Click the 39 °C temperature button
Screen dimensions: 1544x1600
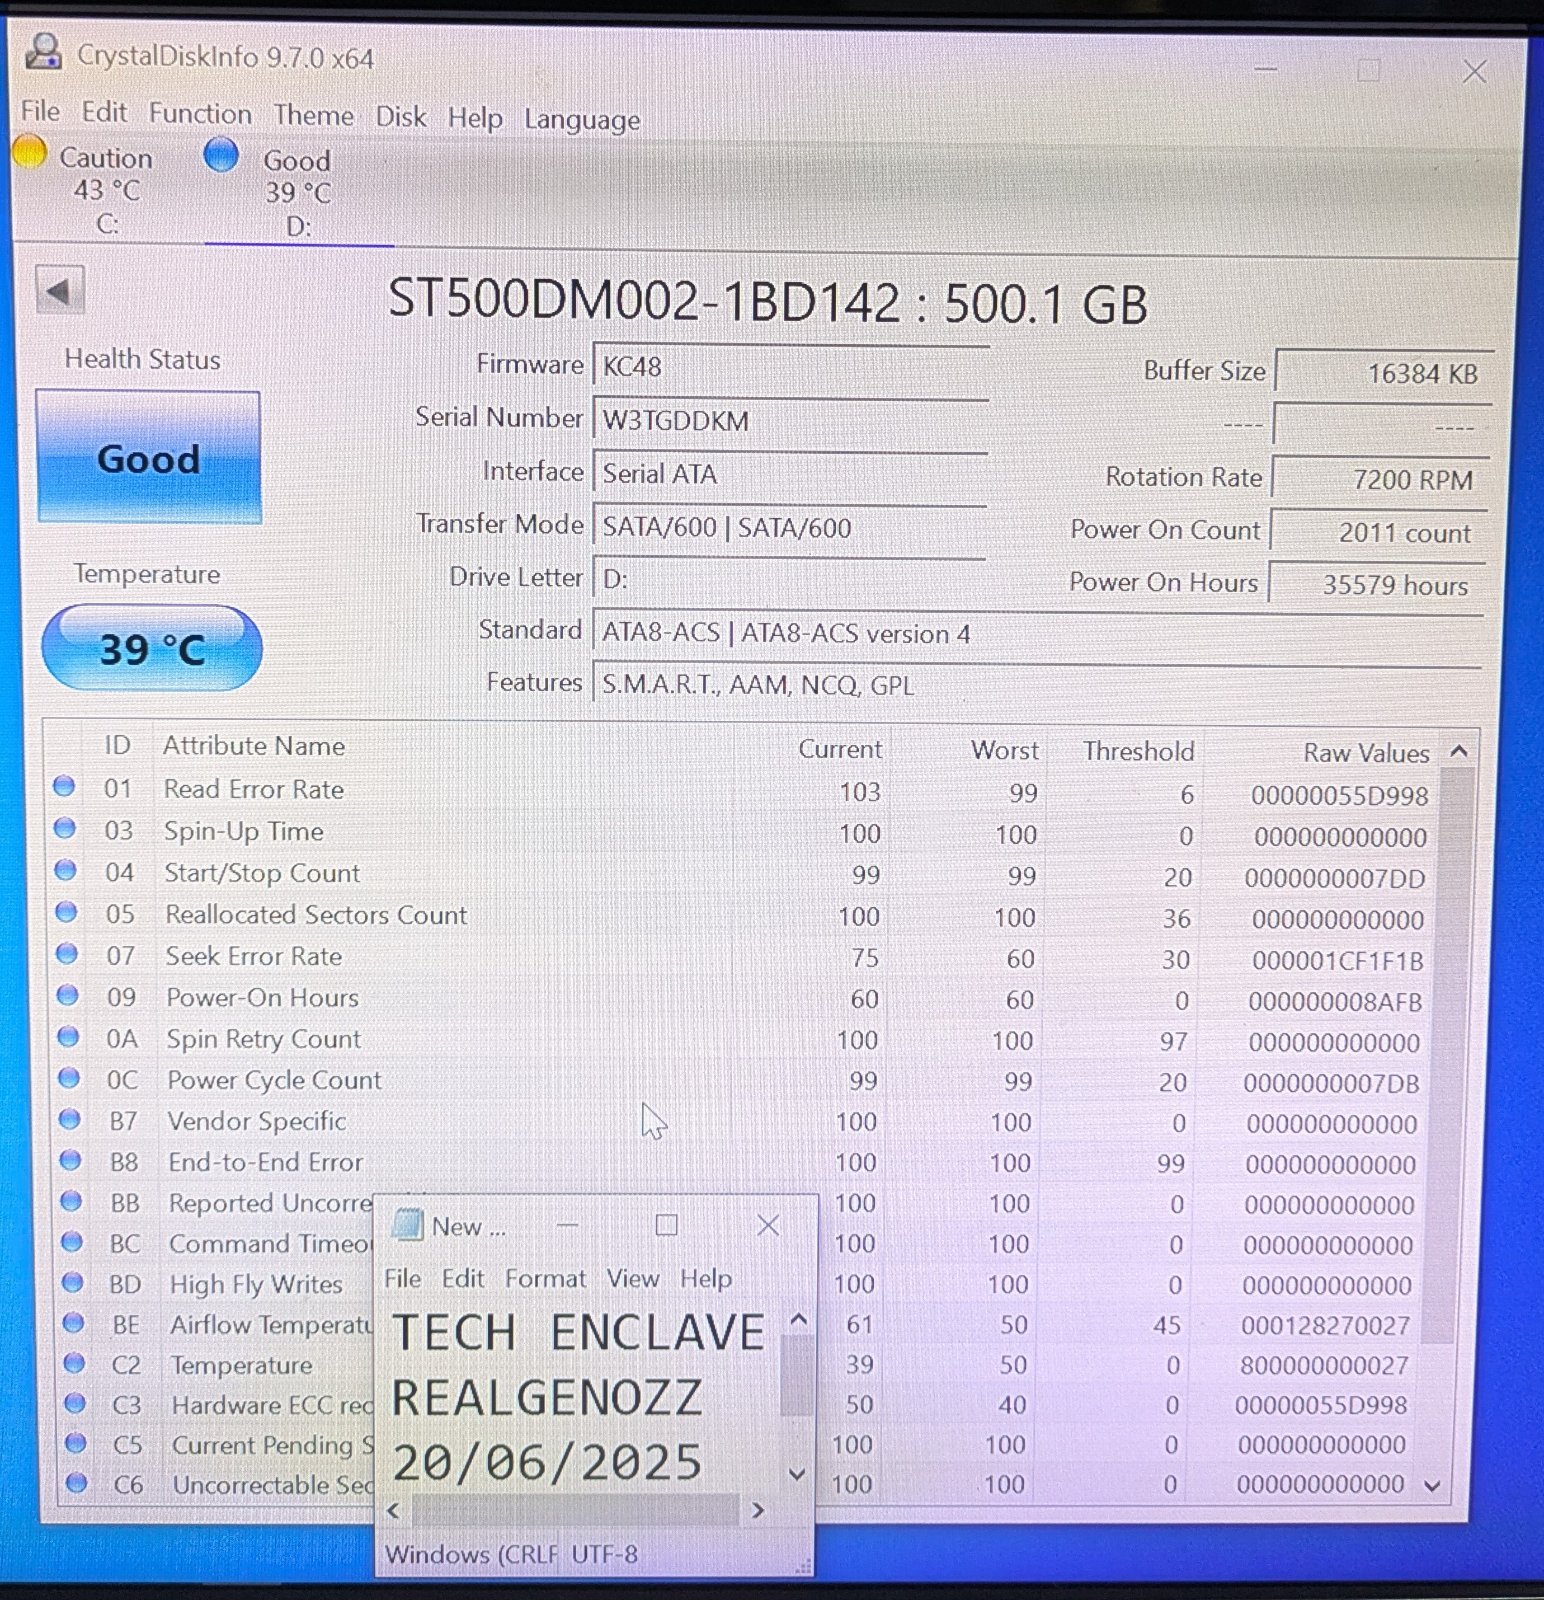point(151,648)
